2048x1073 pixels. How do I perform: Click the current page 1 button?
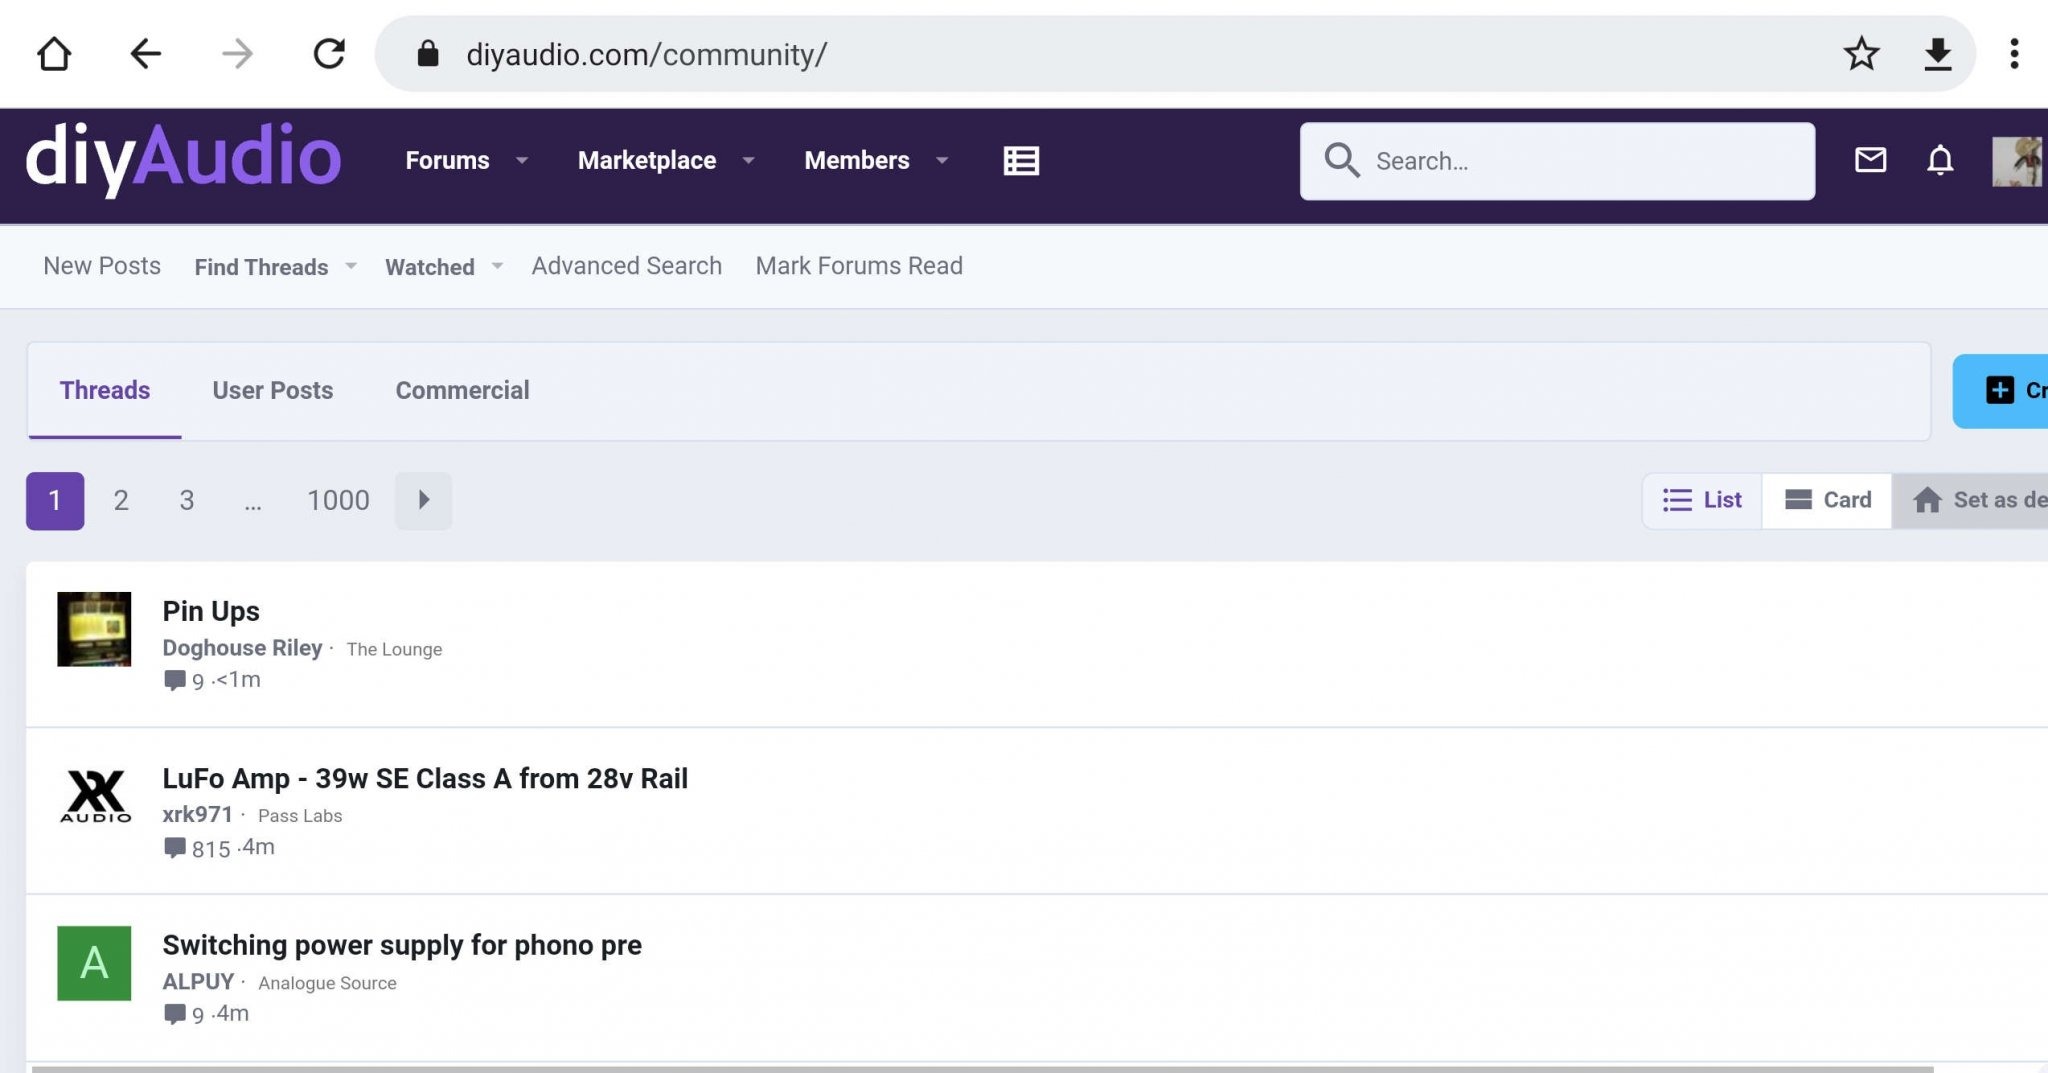point(55,500)
